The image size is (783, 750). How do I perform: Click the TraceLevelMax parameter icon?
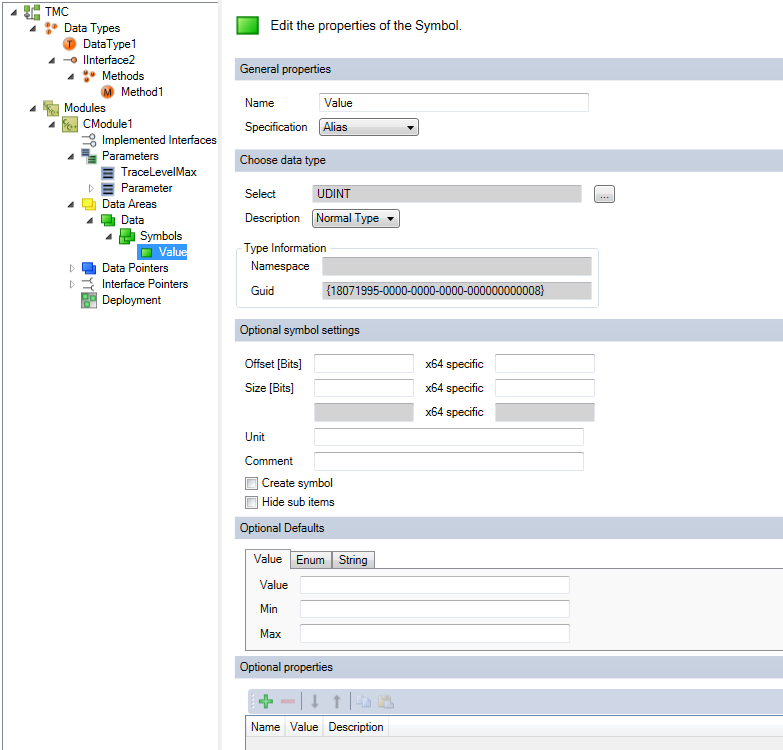tap(107, 173)
